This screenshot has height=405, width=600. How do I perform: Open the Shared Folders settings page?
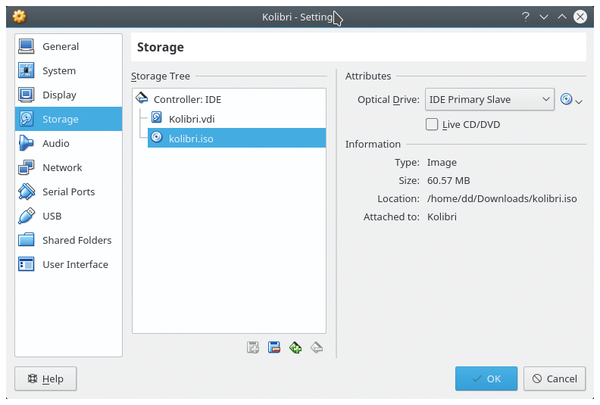click(x=76, y=240)
